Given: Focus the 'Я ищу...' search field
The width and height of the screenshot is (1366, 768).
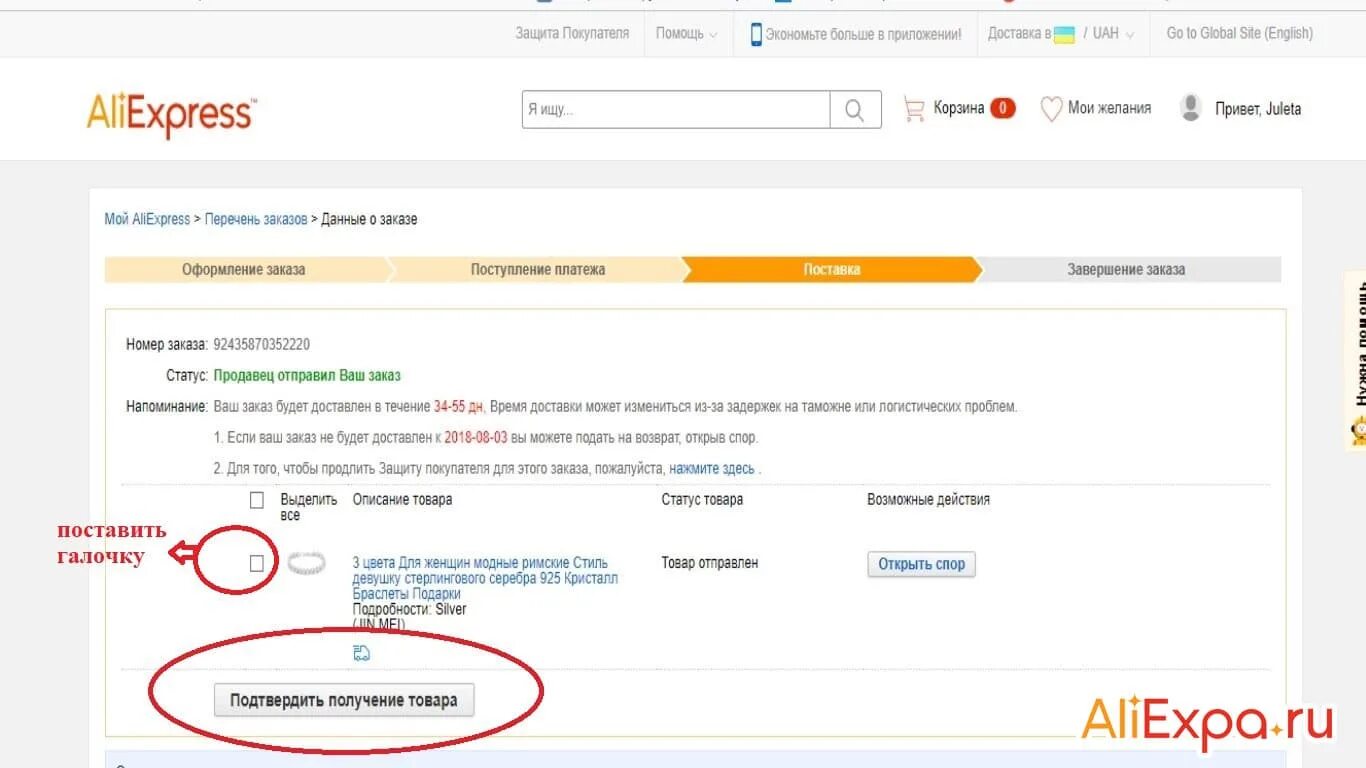Looking at the screenshot, I should pos(676,110).
